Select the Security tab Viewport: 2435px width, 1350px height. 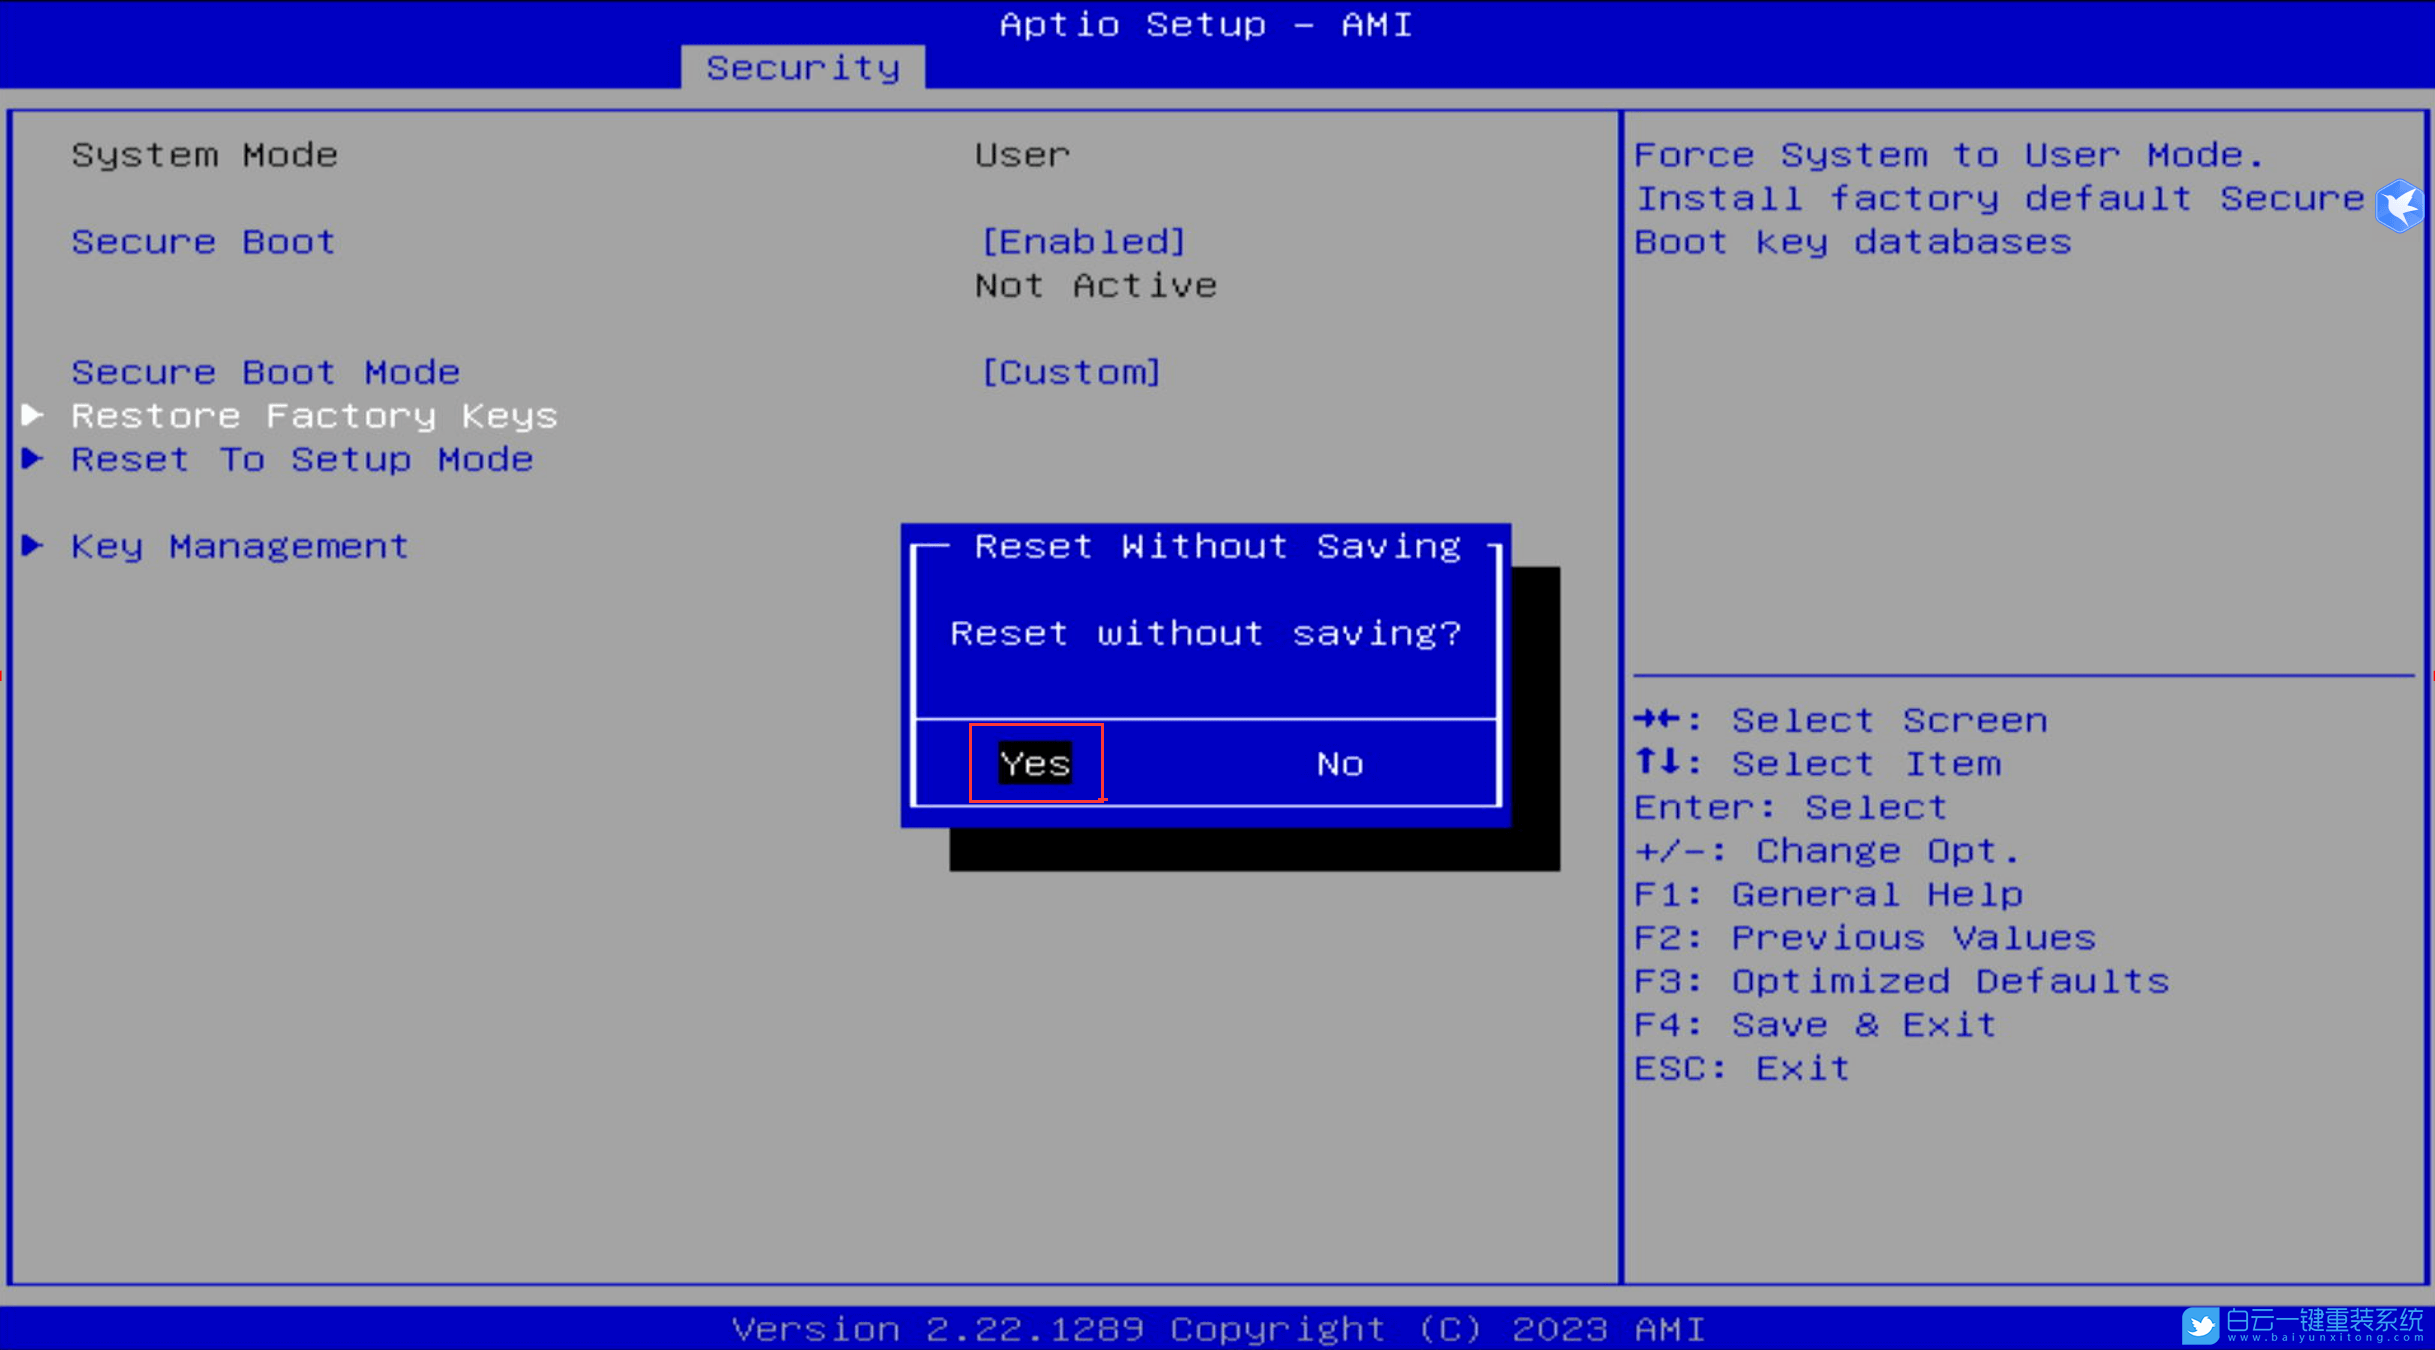coord(803,67)
